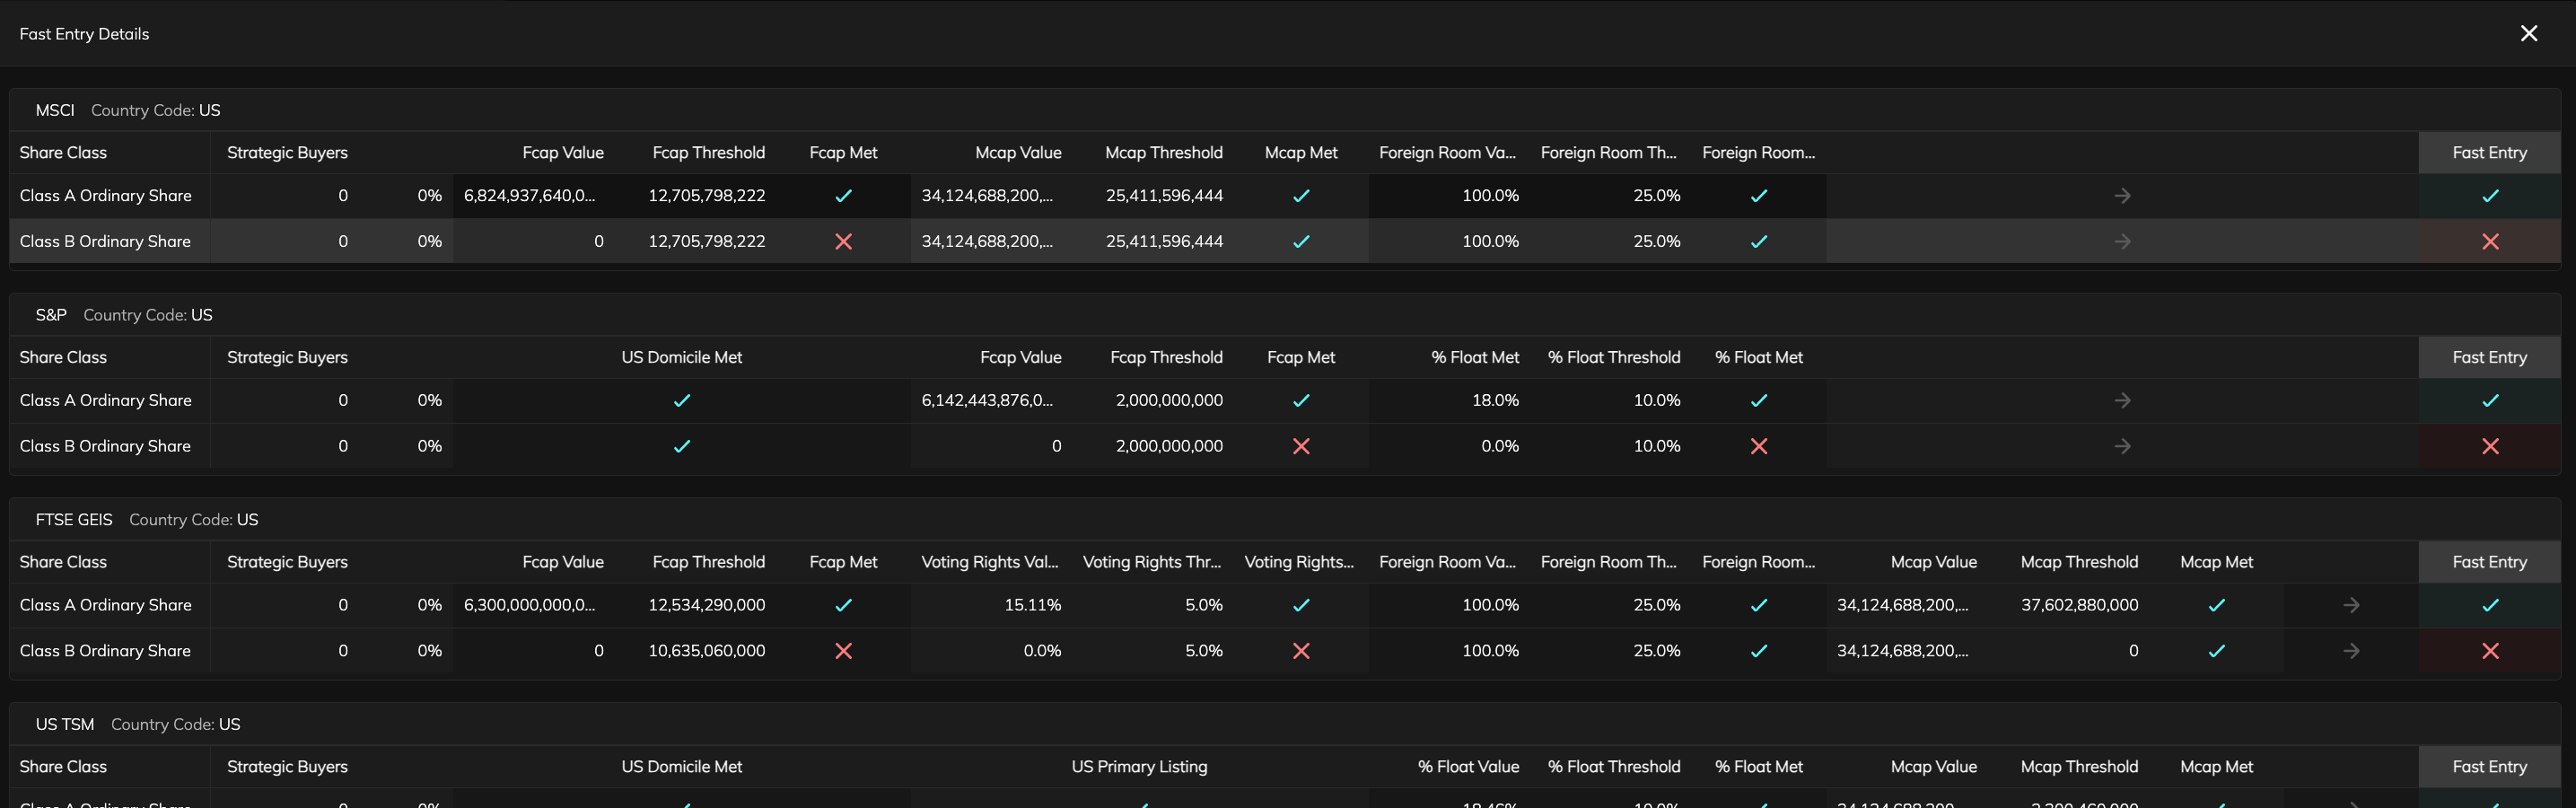Click arrow icon in MSCI Class A row

click(2122, 196)
